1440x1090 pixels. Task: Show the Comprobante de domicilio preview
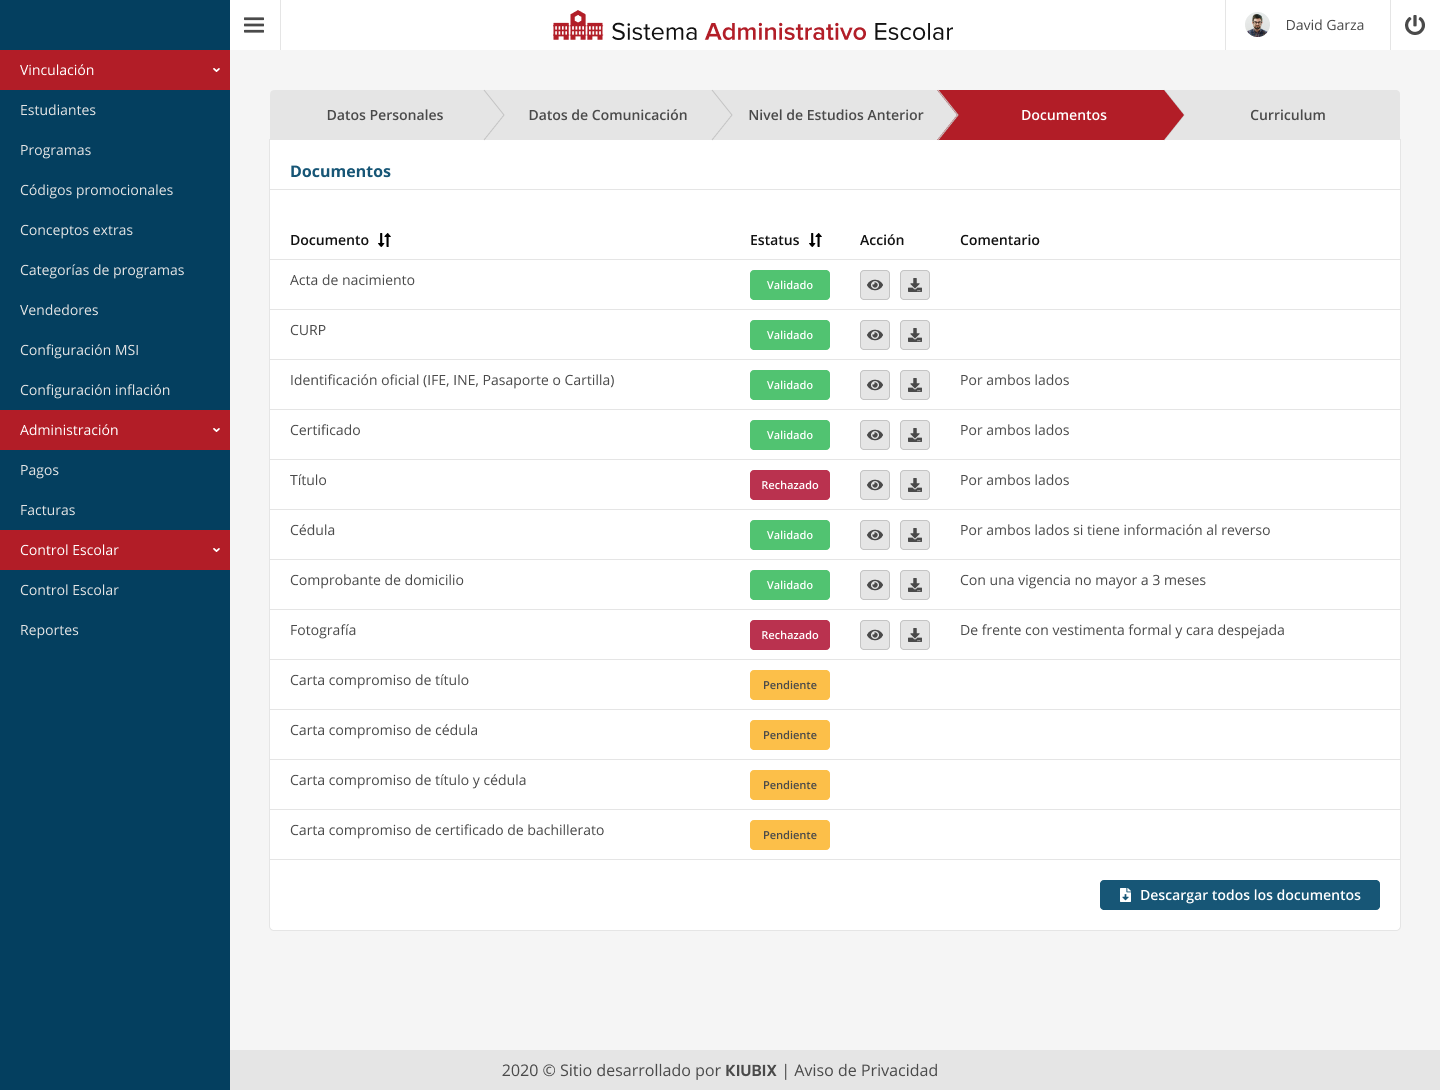click(x=875, y=585)
